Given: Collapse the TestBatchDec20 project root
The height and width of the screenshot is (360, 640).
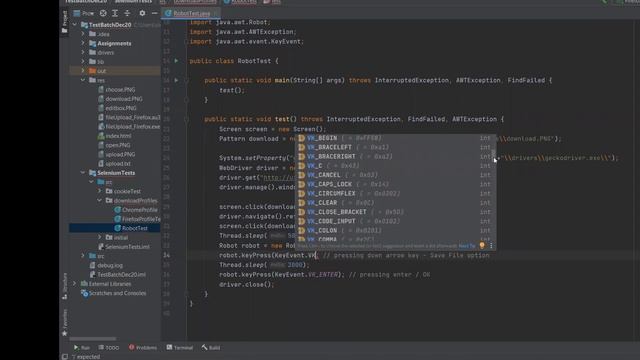Looking at the screenshot, I should 74,25.
